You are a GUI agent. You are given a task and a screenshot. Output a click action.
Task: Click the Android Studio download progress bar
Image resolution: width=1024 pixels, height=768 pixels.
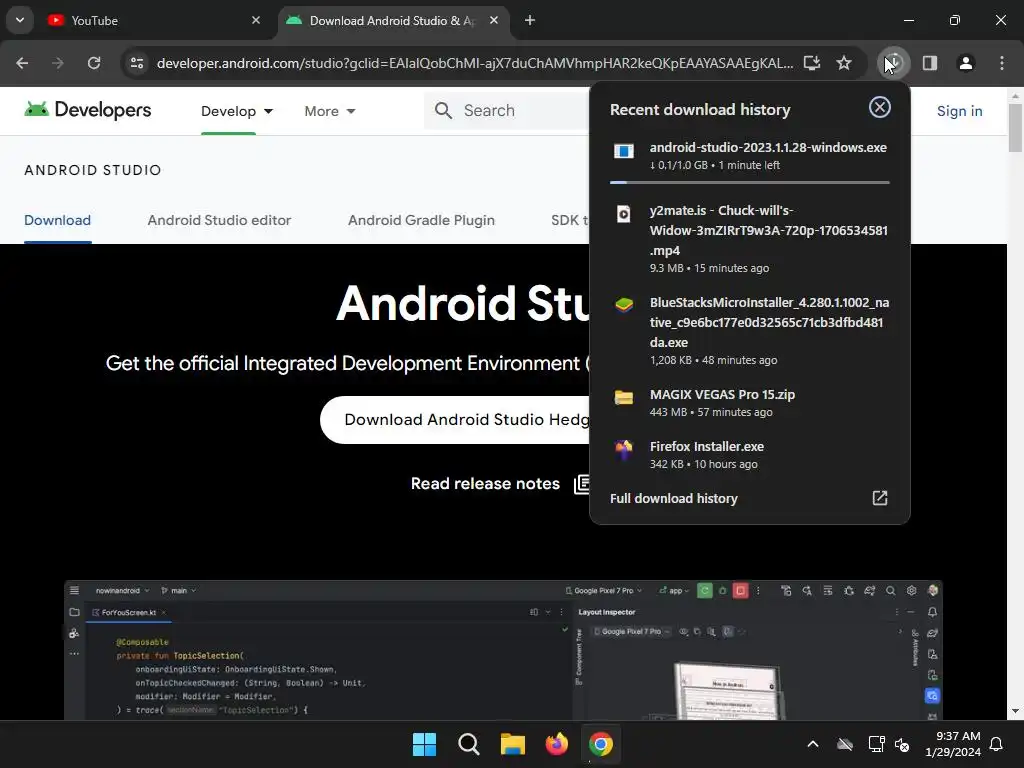(x=750, y=182)
